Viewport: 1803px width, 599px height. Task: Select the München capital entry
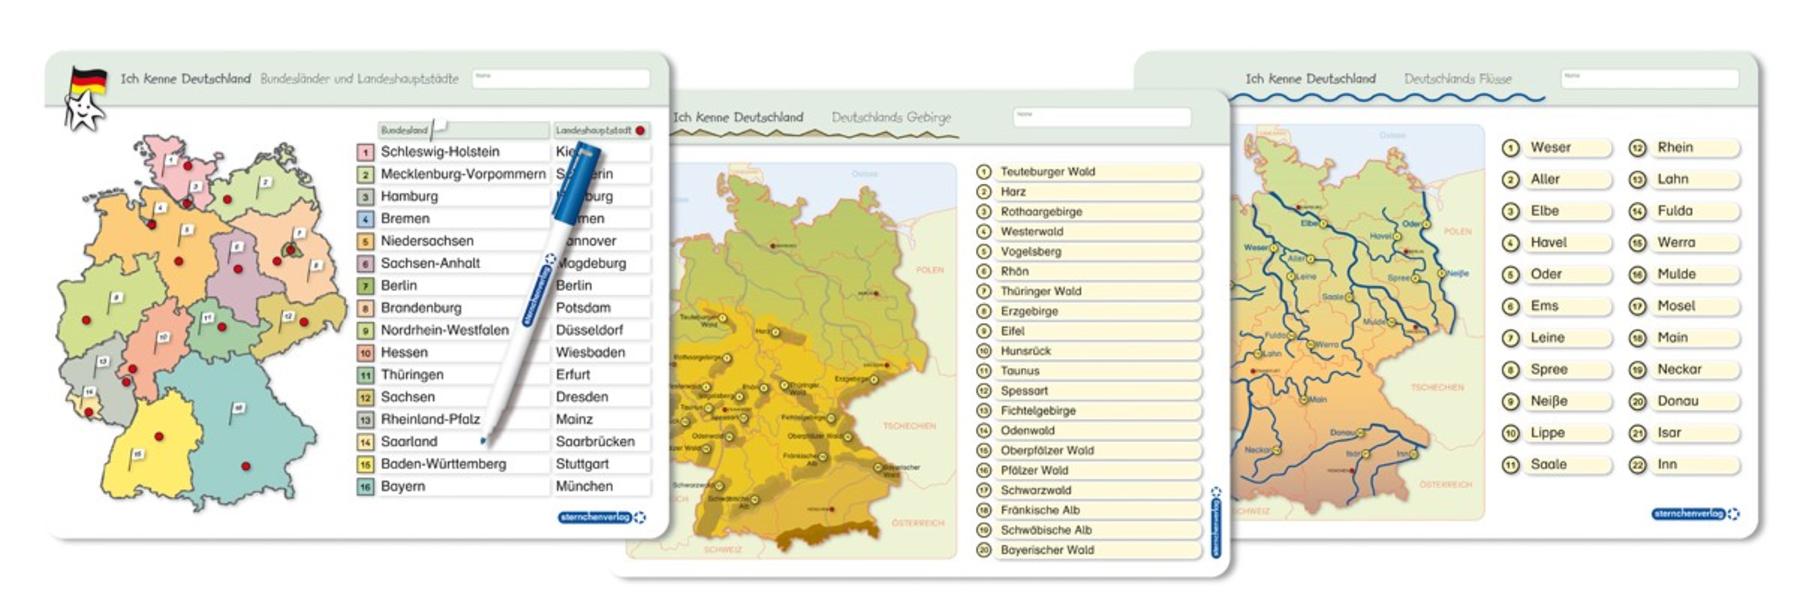pyautogui.click(x=585, y=487)
